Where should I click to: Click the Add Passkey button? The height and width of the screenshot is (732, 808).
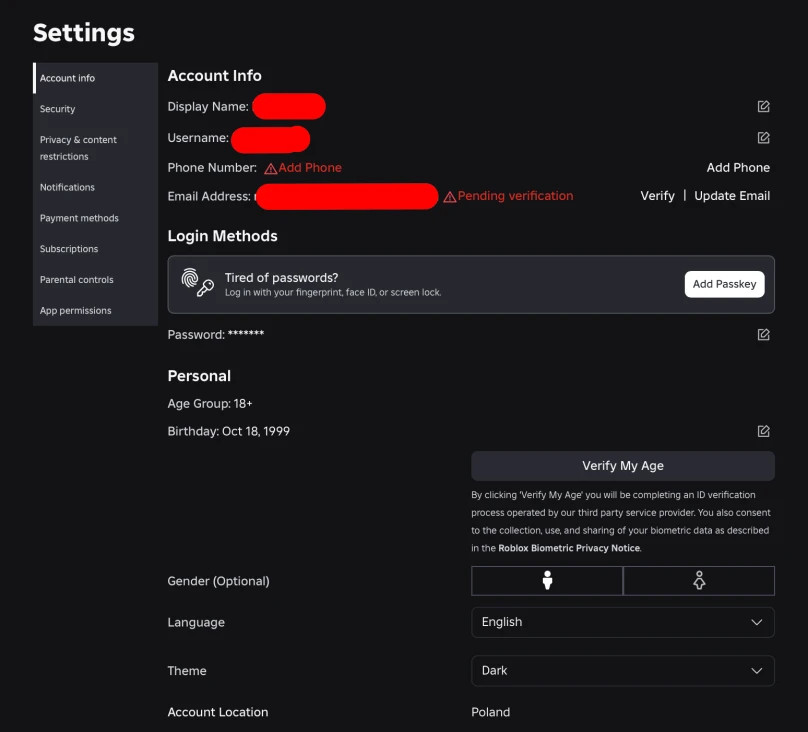pos(724,284)
